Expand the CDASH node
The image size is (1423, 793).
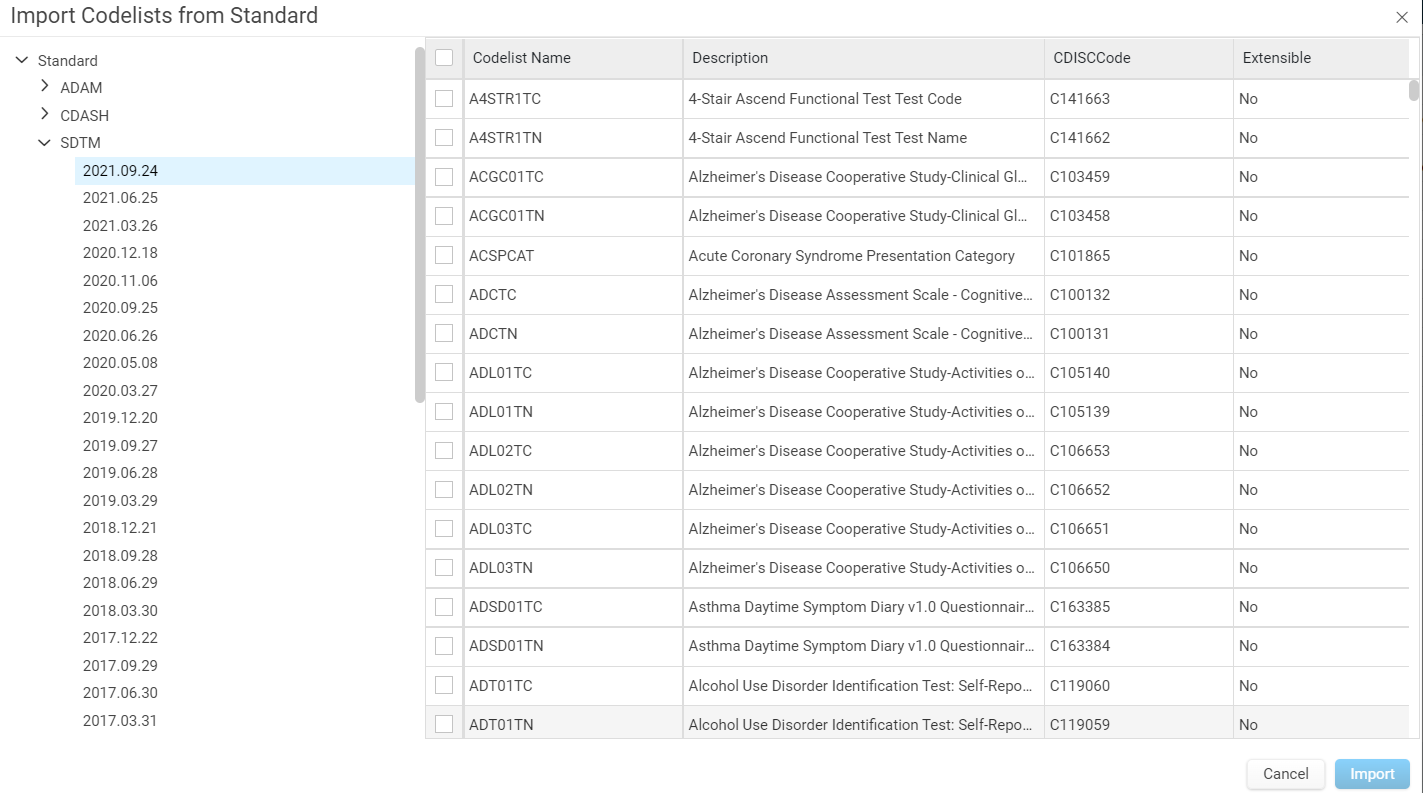[x=44, y=115]
